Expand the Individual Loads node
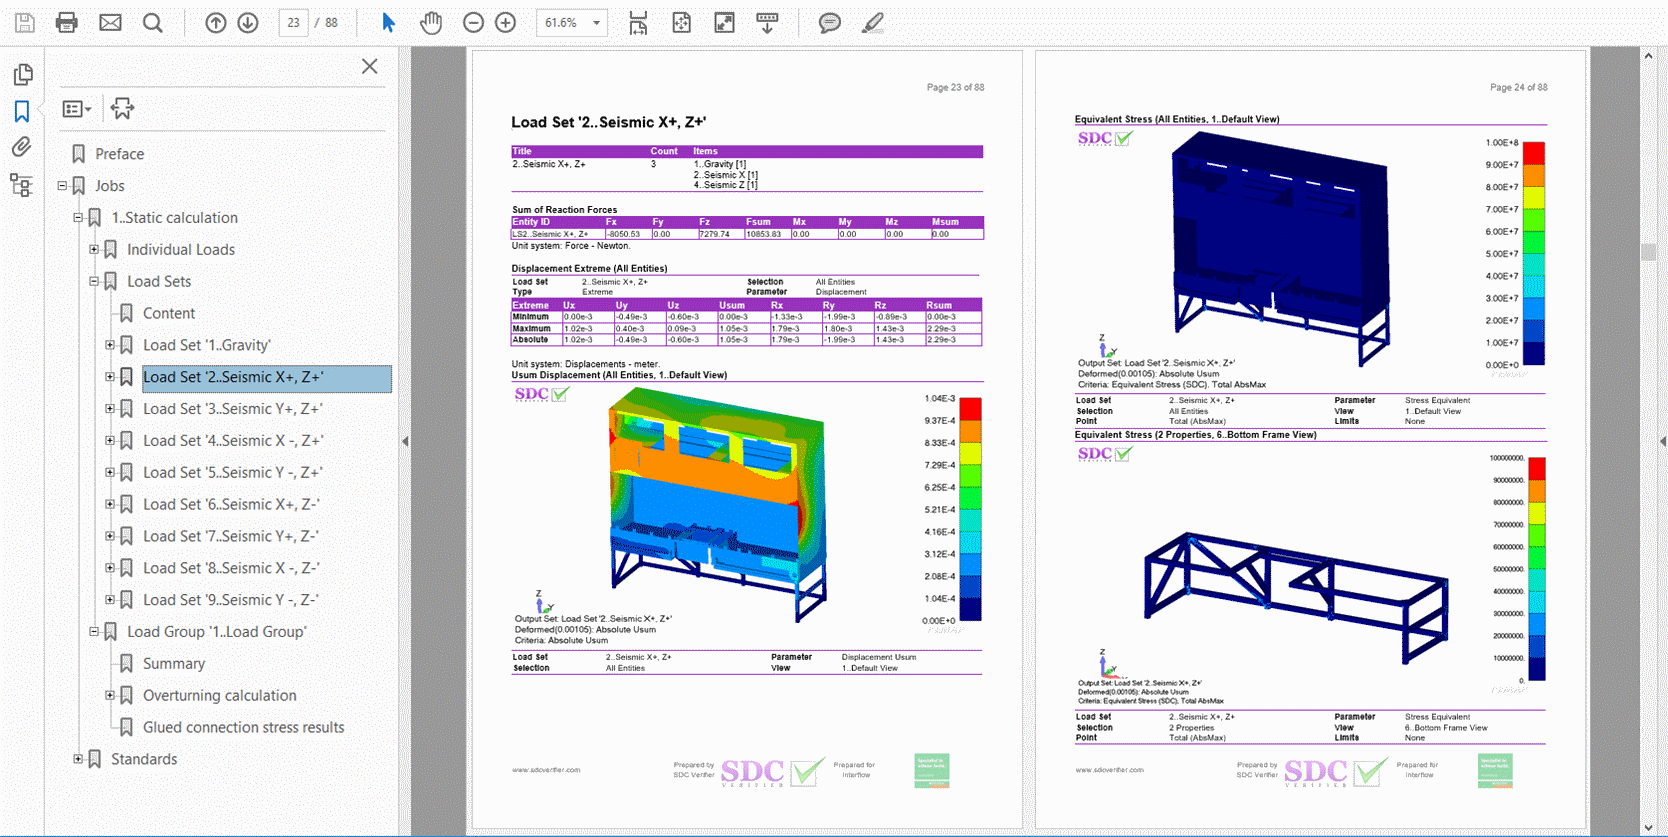The image size is (1668, 837). tap(94, 250)
